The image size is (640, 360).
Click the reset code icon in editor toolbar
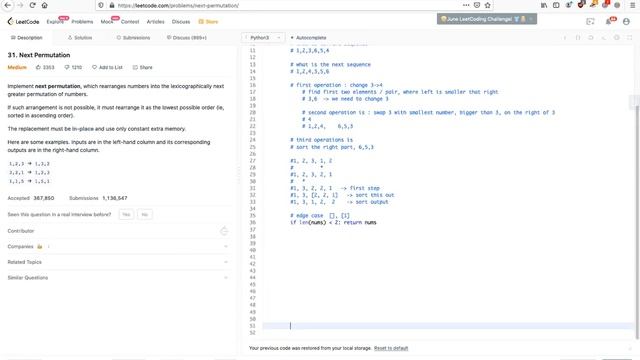(591, 38)
